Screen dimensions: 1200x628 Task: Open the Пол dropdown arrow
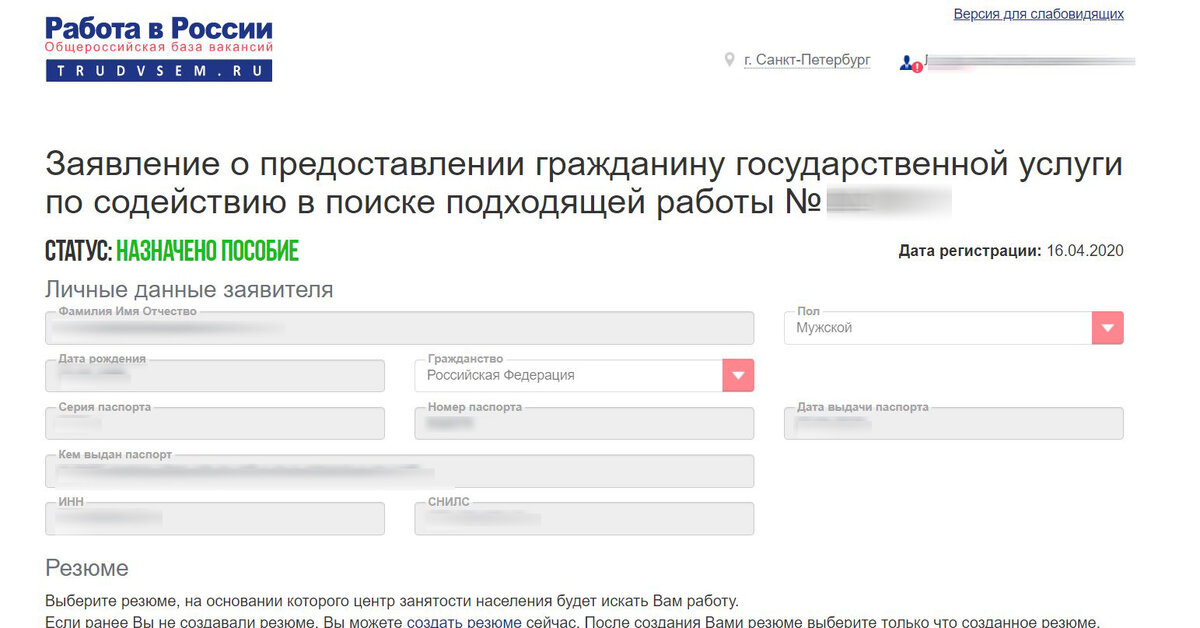tap(1107, 327)
